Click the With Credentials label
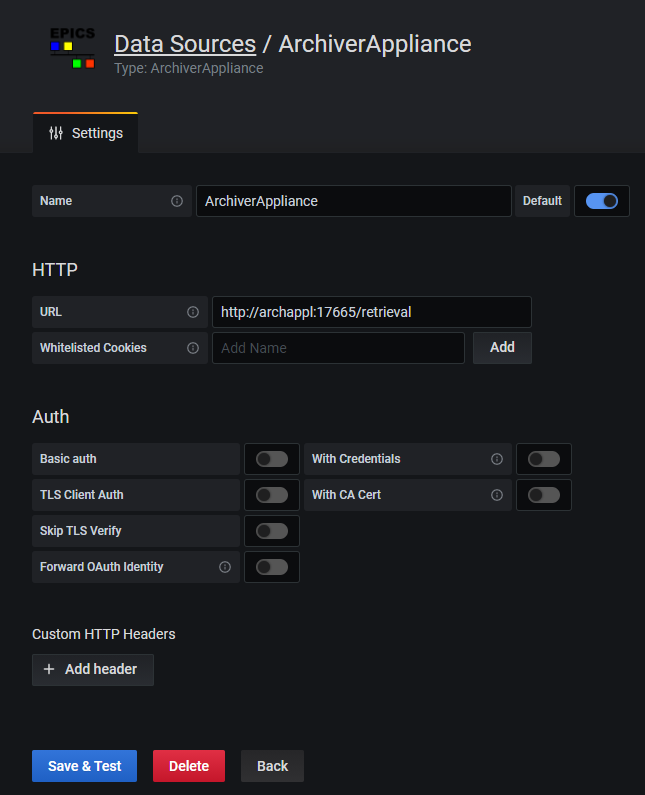Image resolution: width=645 pixels, height=795 pixels. click(x=356, y=459)
